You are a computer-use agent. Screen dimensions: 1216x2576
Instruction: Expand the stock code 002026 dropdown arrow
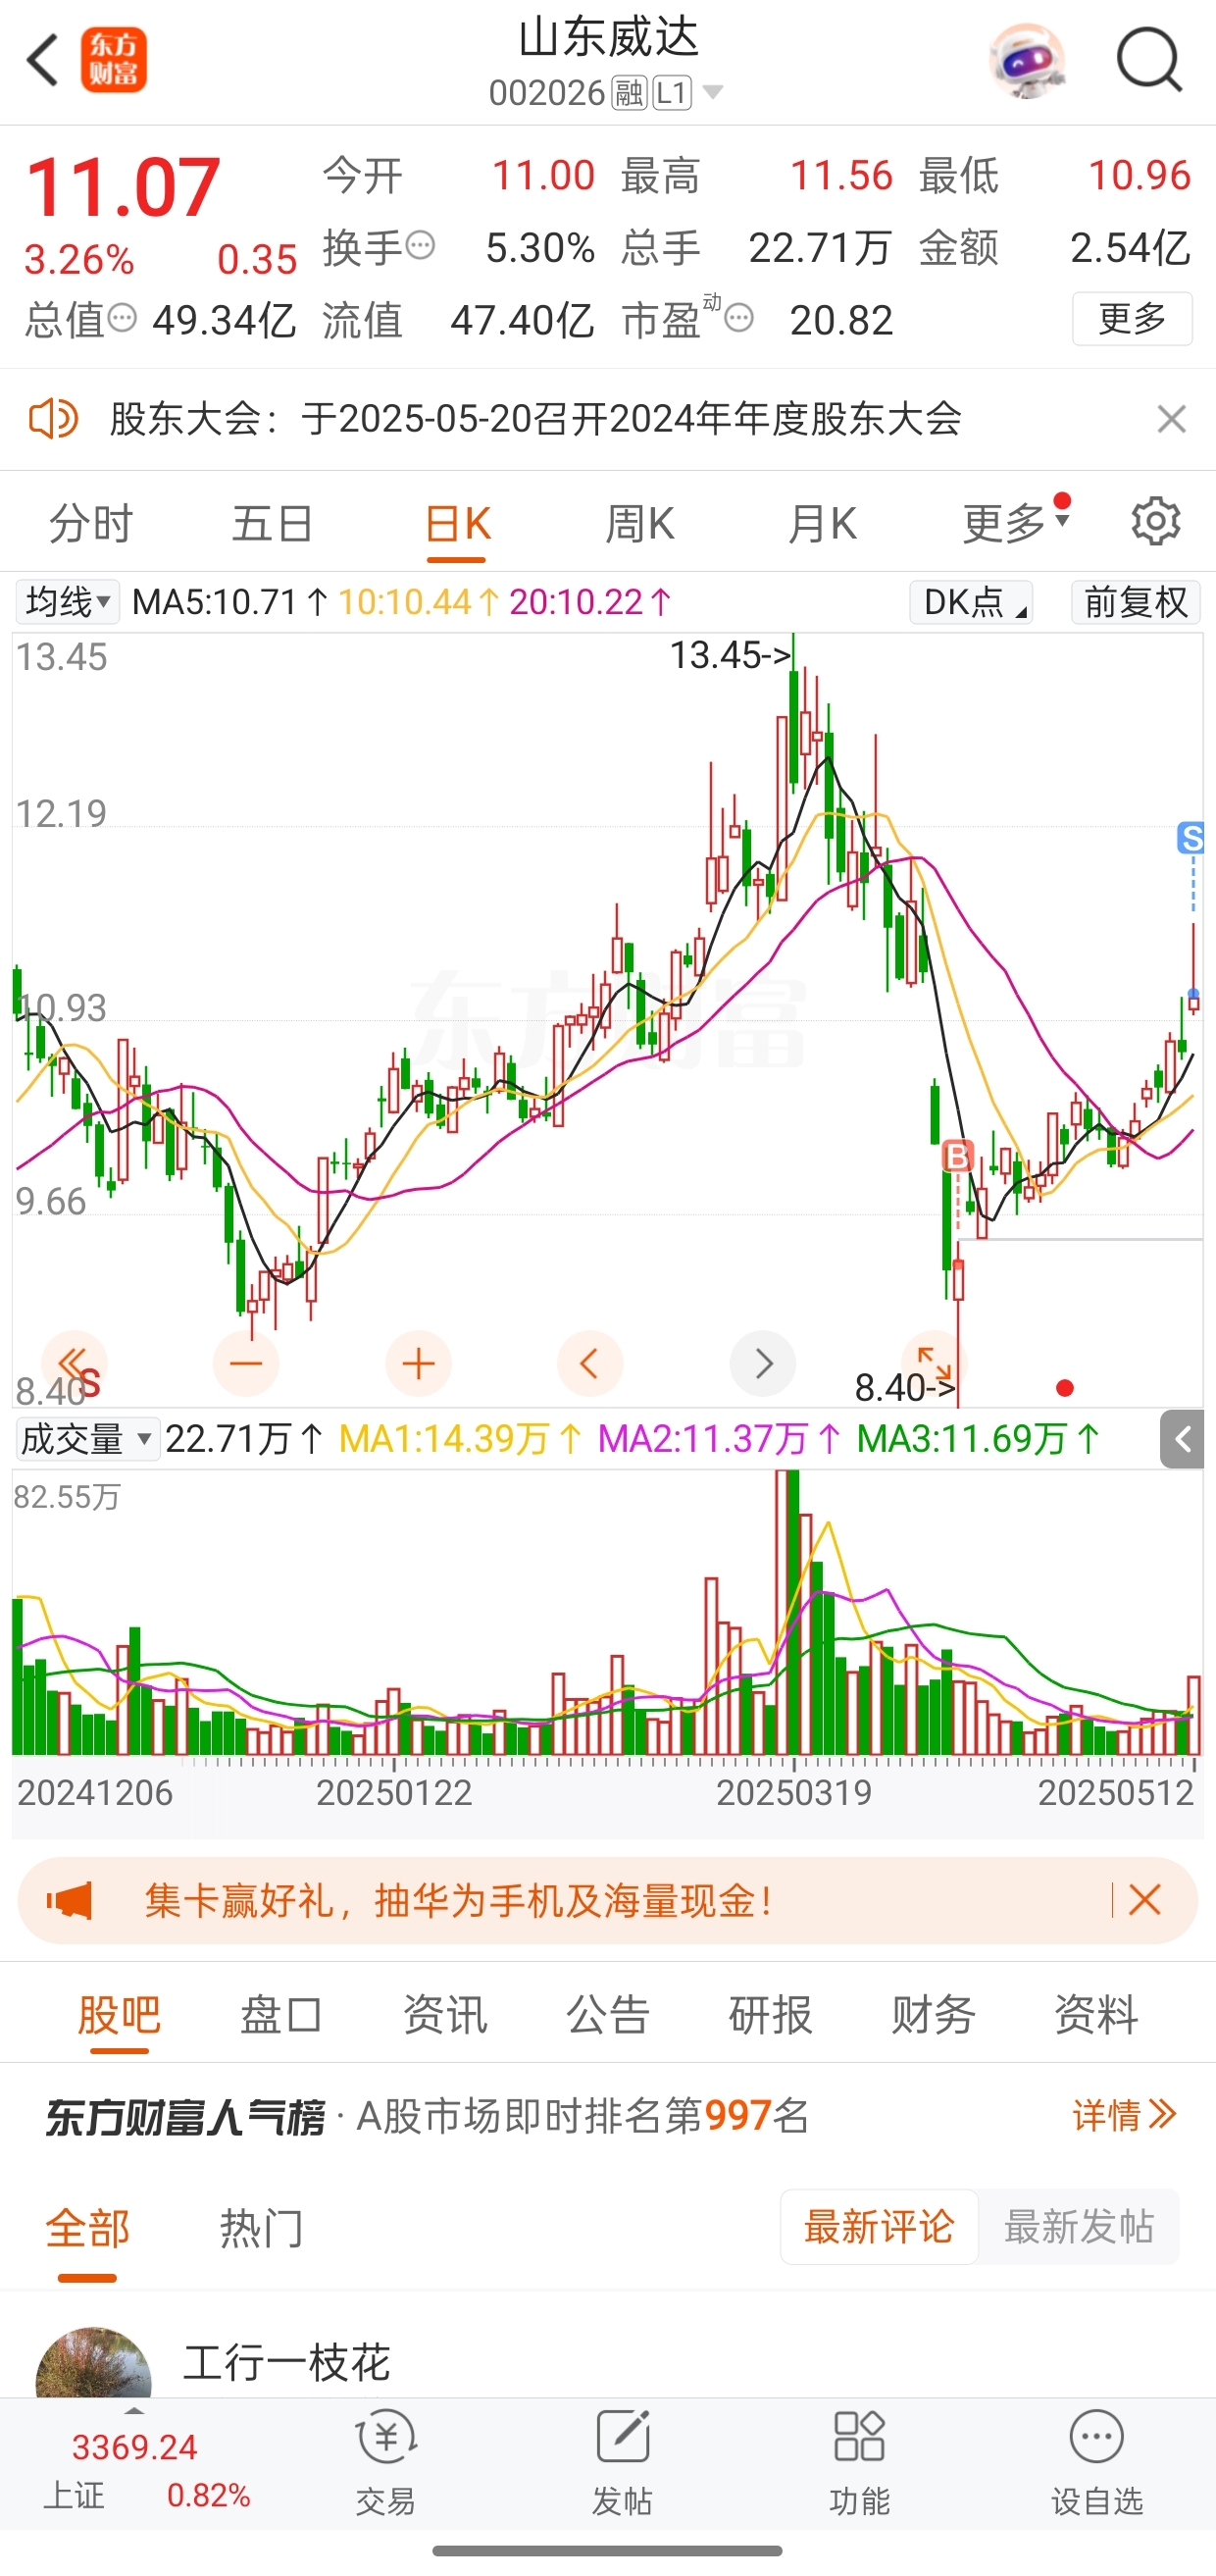pos(713,93)
